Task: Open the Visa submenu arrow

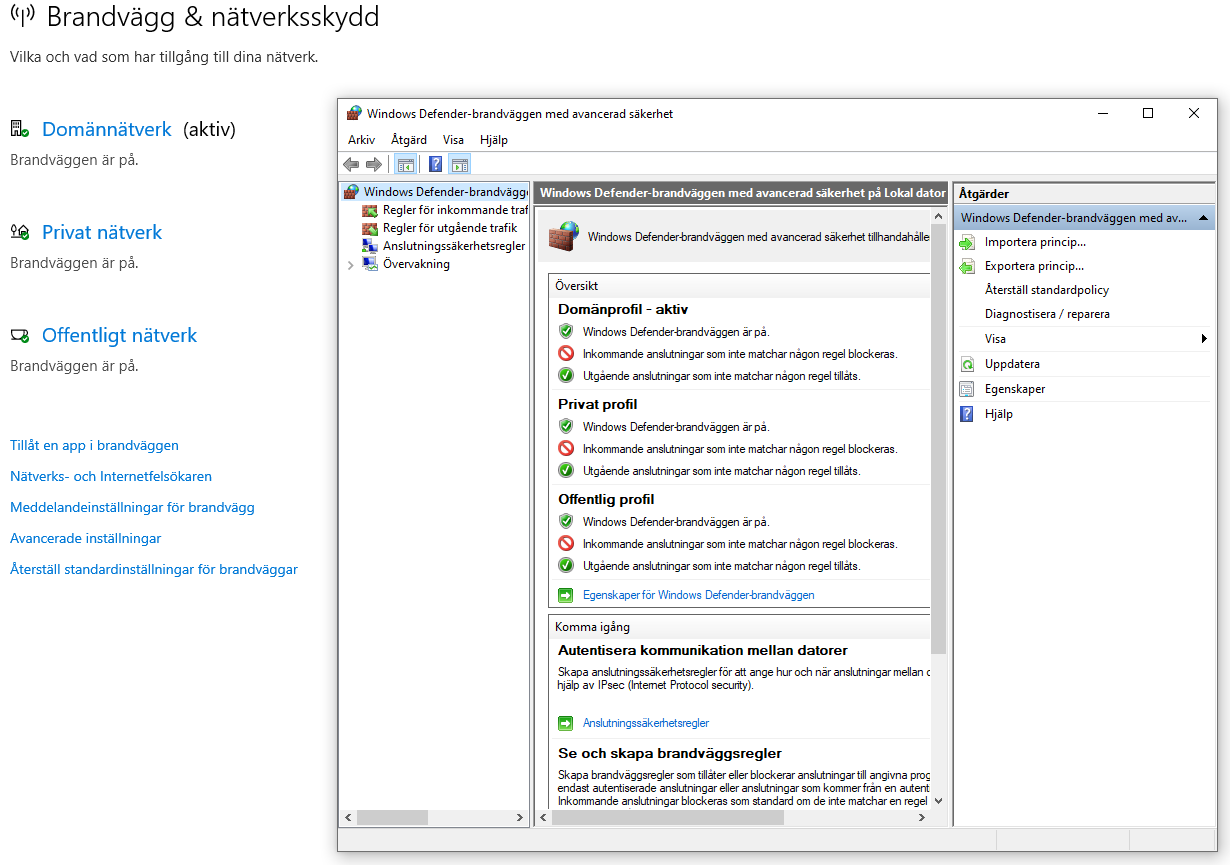Action: click(1204, 339)
